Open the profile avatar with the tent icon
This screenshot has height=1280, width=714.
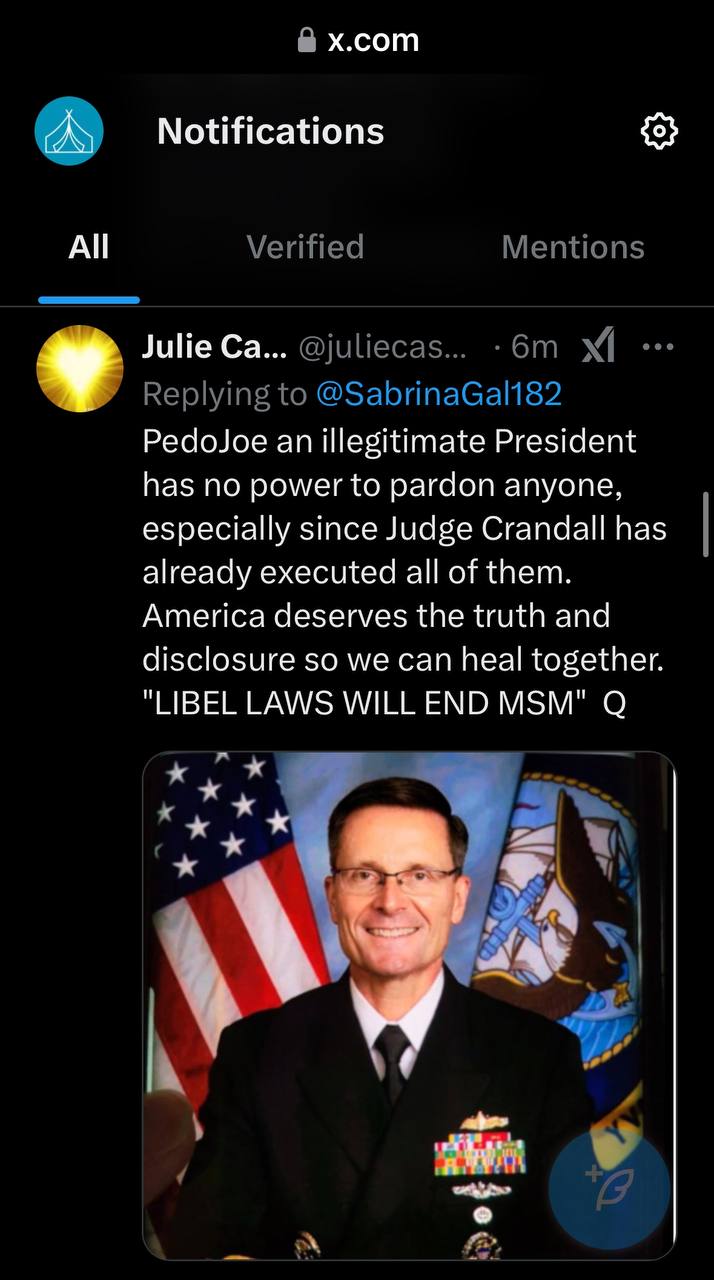[69, 131]
